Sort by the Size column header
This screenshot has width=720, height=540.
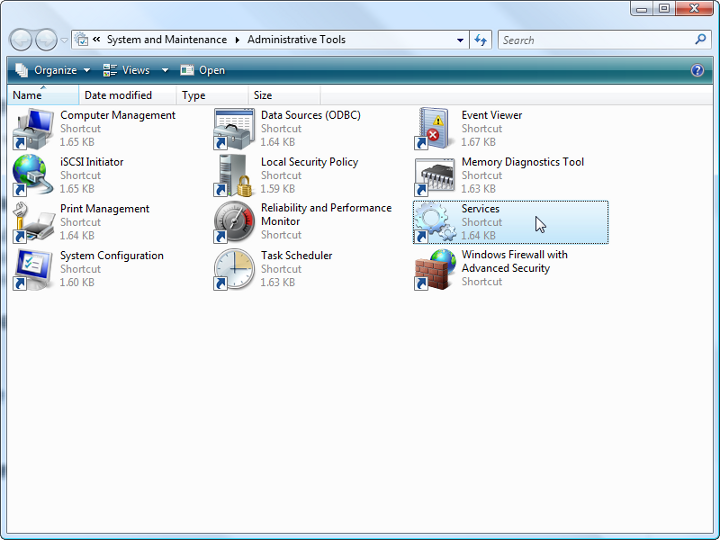click(284, 95)
